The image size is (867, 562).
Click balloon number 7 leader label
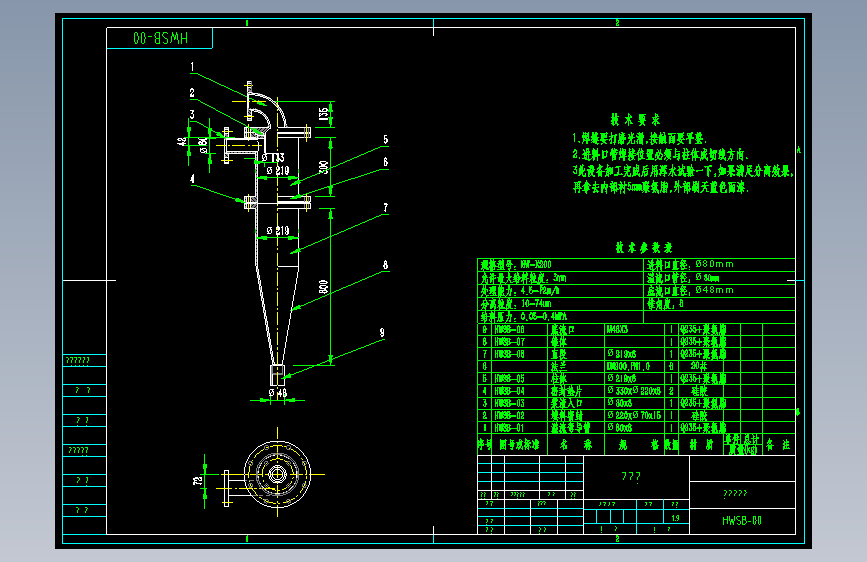coord(385,208)
